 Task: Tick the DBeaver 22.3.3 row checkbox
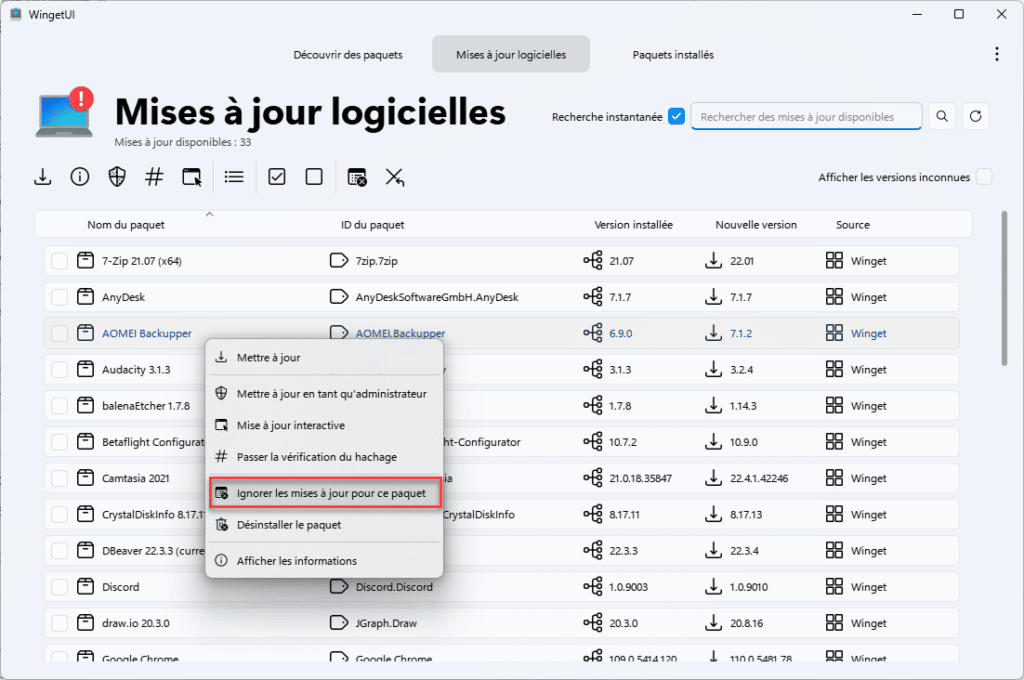[59, 551]
